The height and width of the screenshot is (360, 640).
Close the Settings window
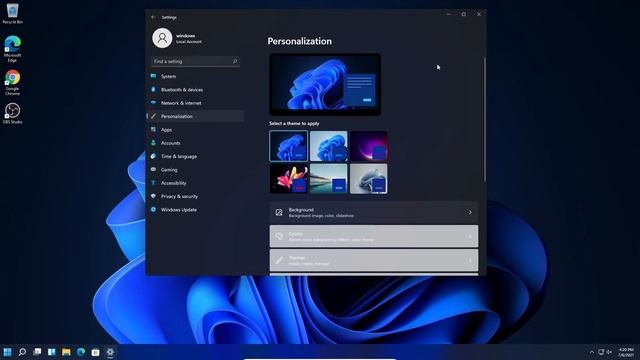click(479, 14)
